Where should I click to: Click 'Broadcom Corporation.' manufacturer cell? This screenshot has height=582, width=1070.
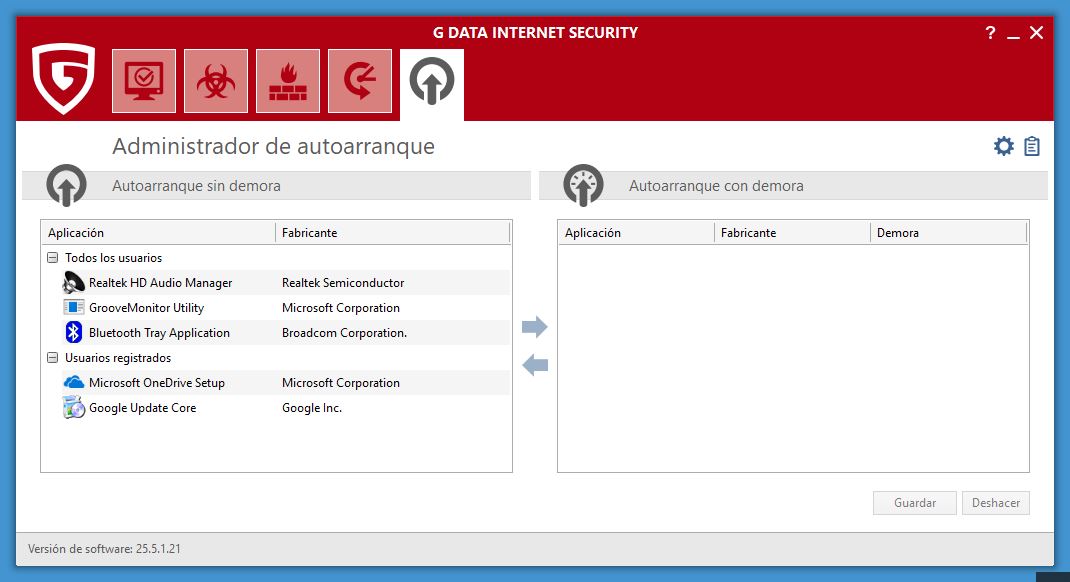[x=344, y=332]
